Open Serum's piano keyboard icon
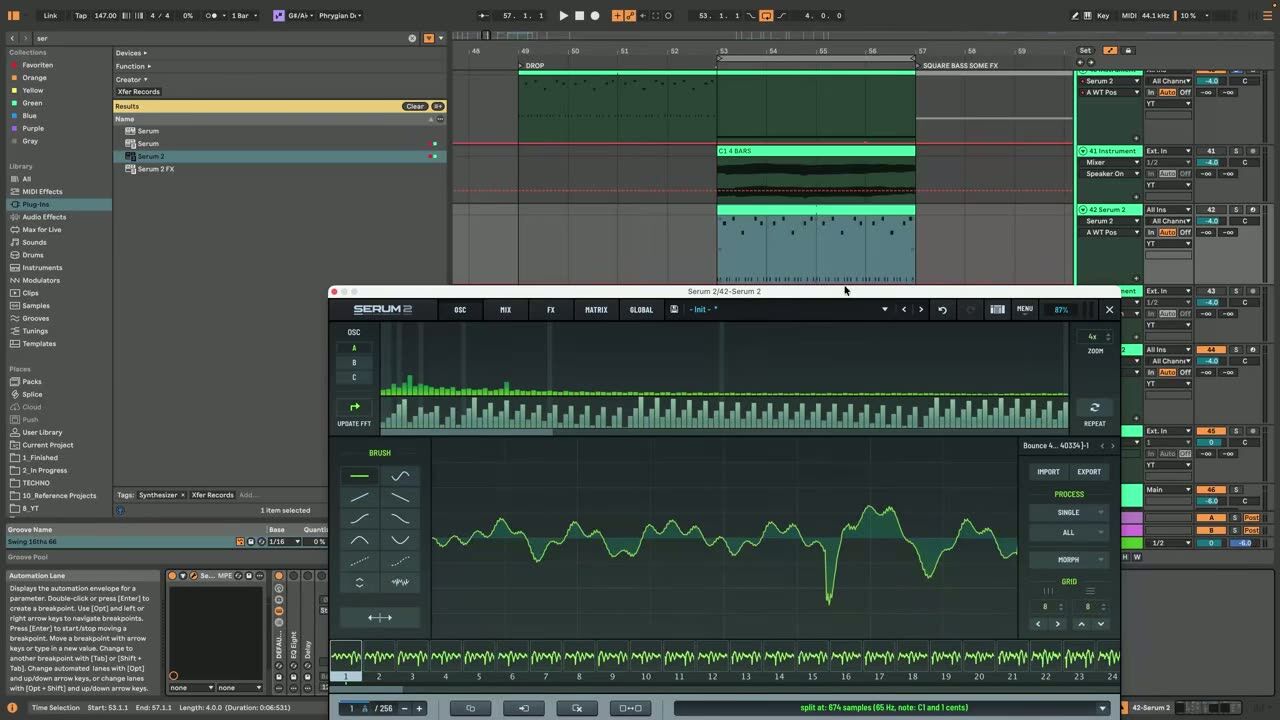The height and width of the screenshot is (720, 1280). [997, 310]
